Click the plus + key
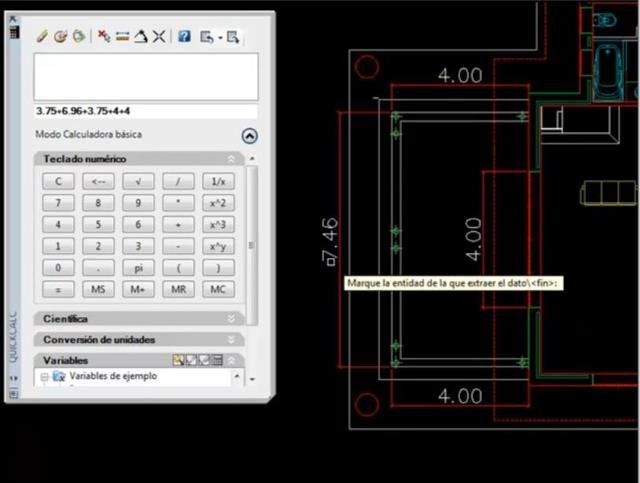640x483 pixels. pyautogui.click(x=178, y=225)
